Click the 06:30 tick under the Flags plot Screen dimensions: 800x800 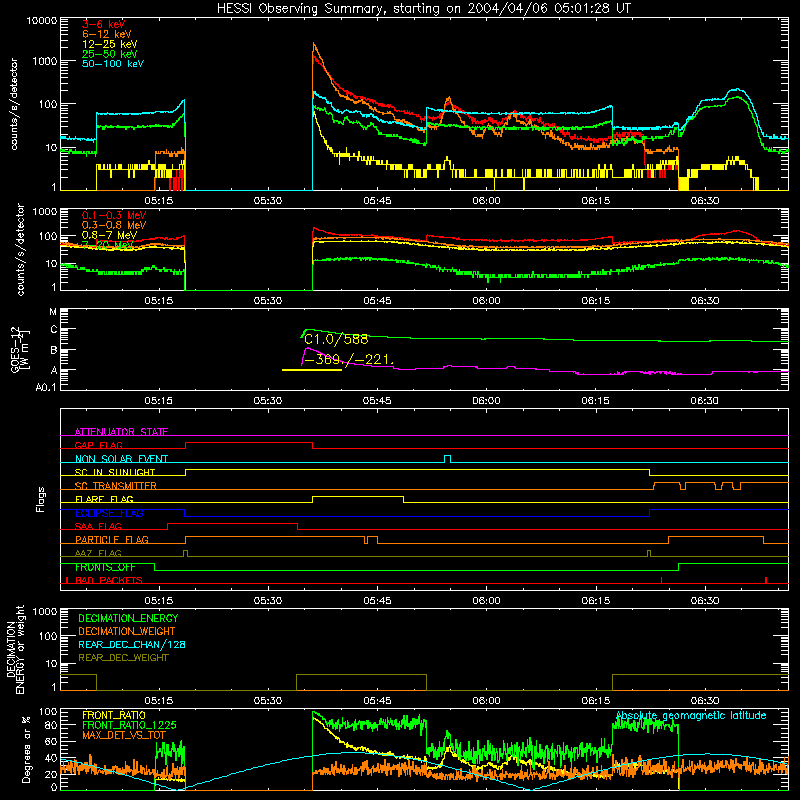pyautogui.click(x=705, y=601)
